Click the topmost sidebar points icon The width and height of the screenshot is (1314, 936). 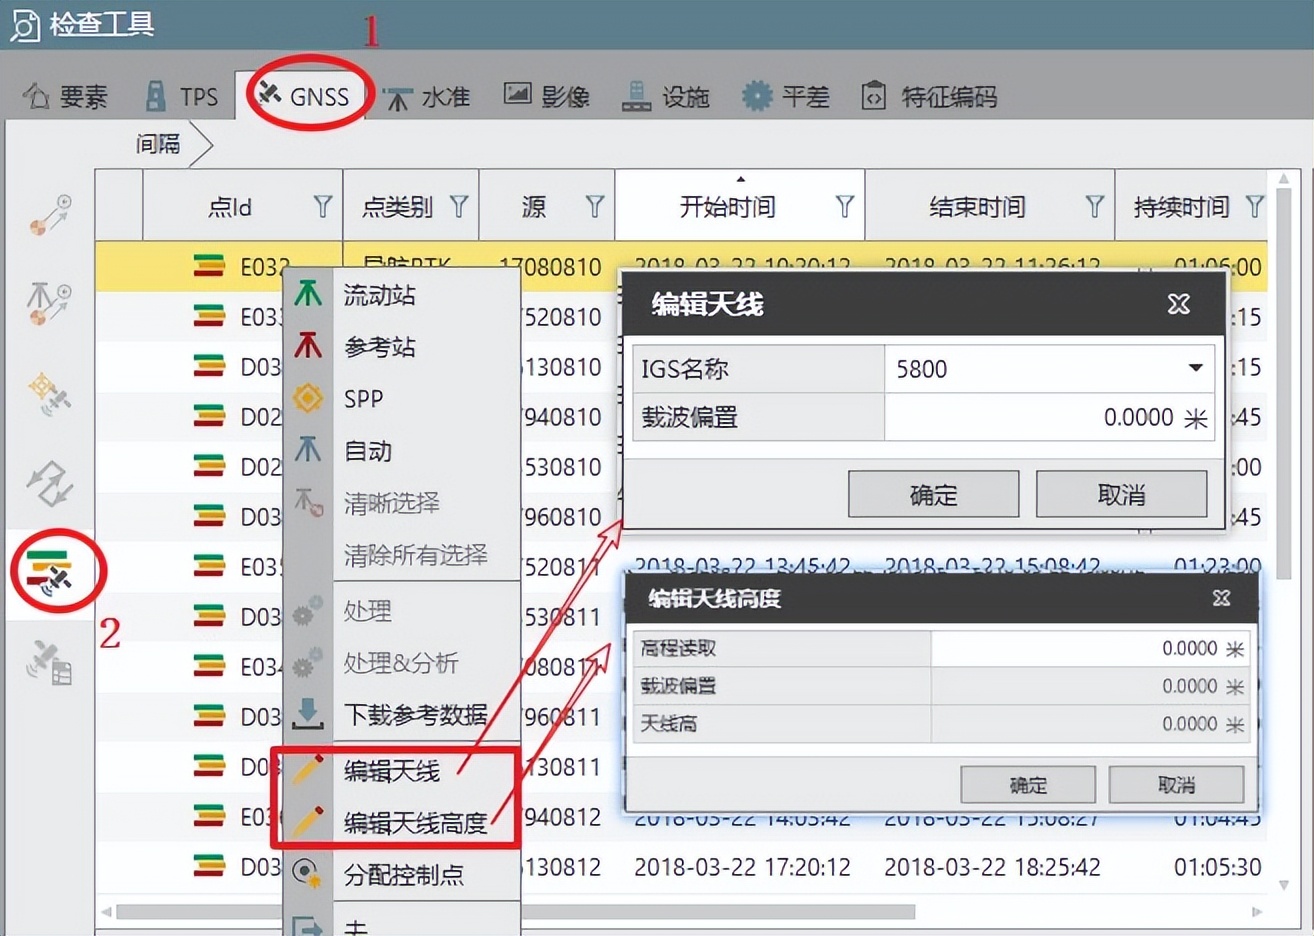click(49, 216)
